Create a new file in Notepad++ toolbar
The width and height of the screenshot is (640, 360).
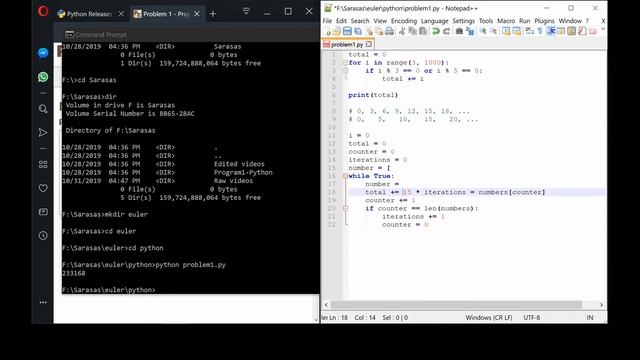(x=327, y=31)
